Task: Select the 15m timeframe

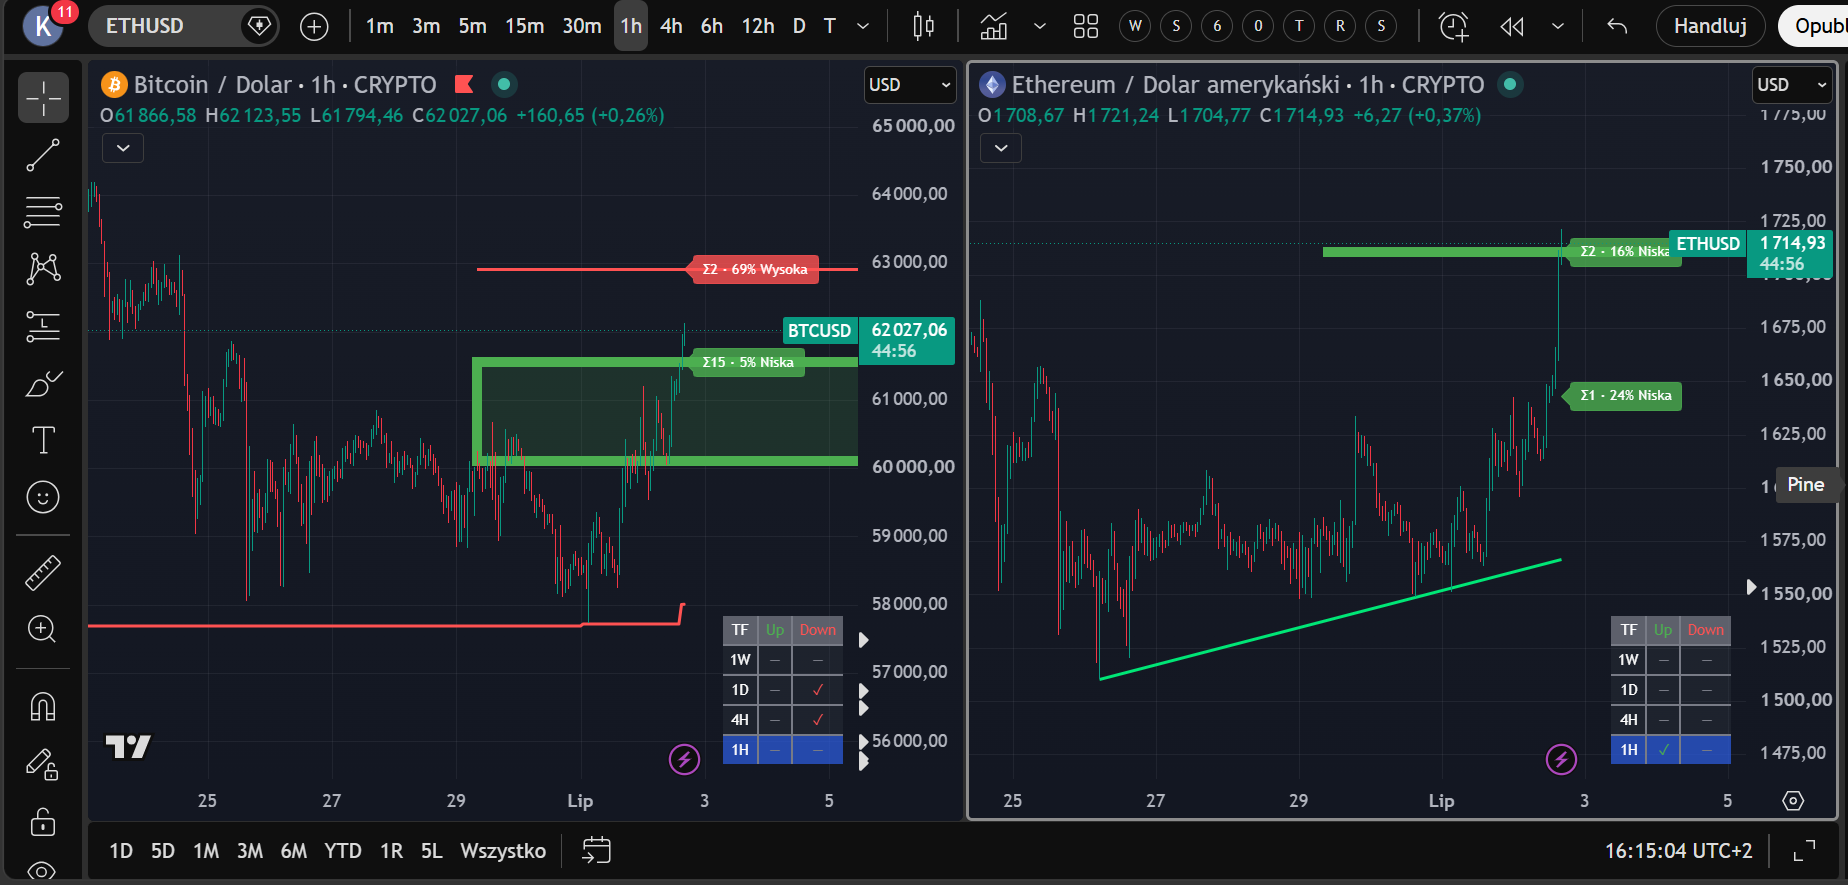Action: (524, 27)
